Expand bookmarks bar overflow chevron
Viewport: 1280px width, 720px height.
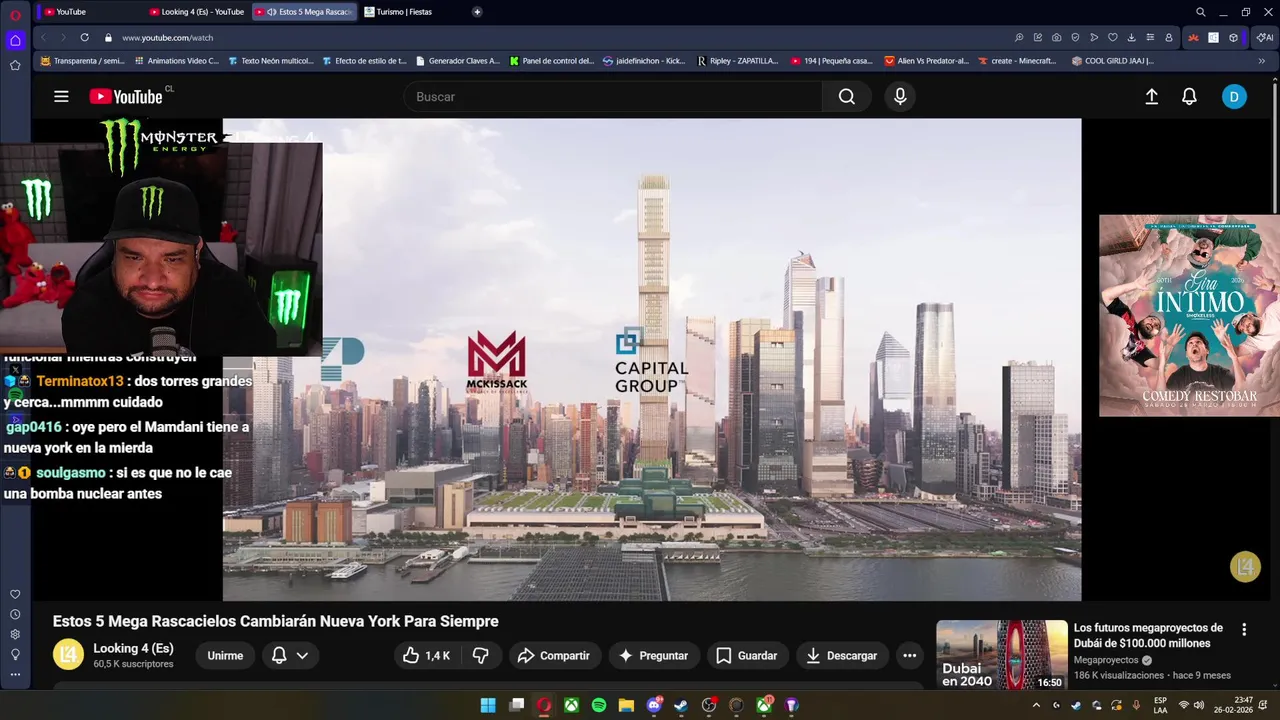pos(1261,61)
